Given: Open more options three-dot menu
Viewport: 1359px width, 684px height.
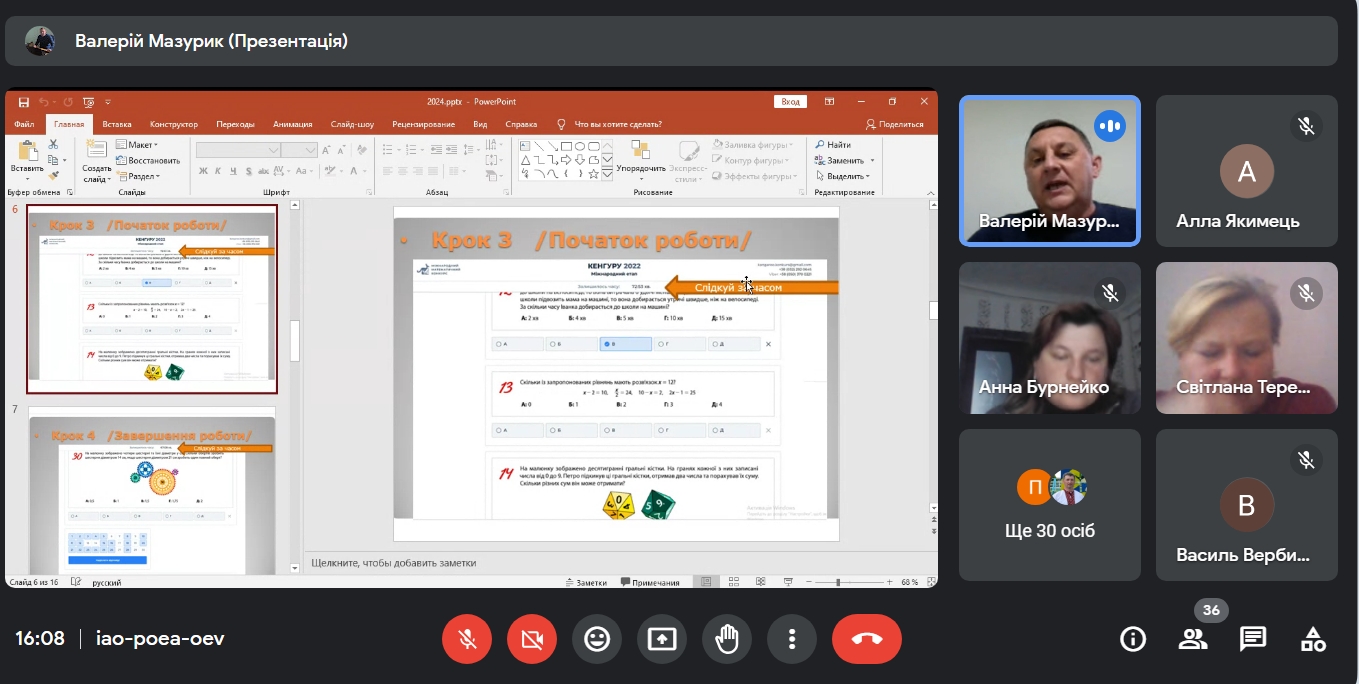Looking at the screenshot, I should [792, 639].
